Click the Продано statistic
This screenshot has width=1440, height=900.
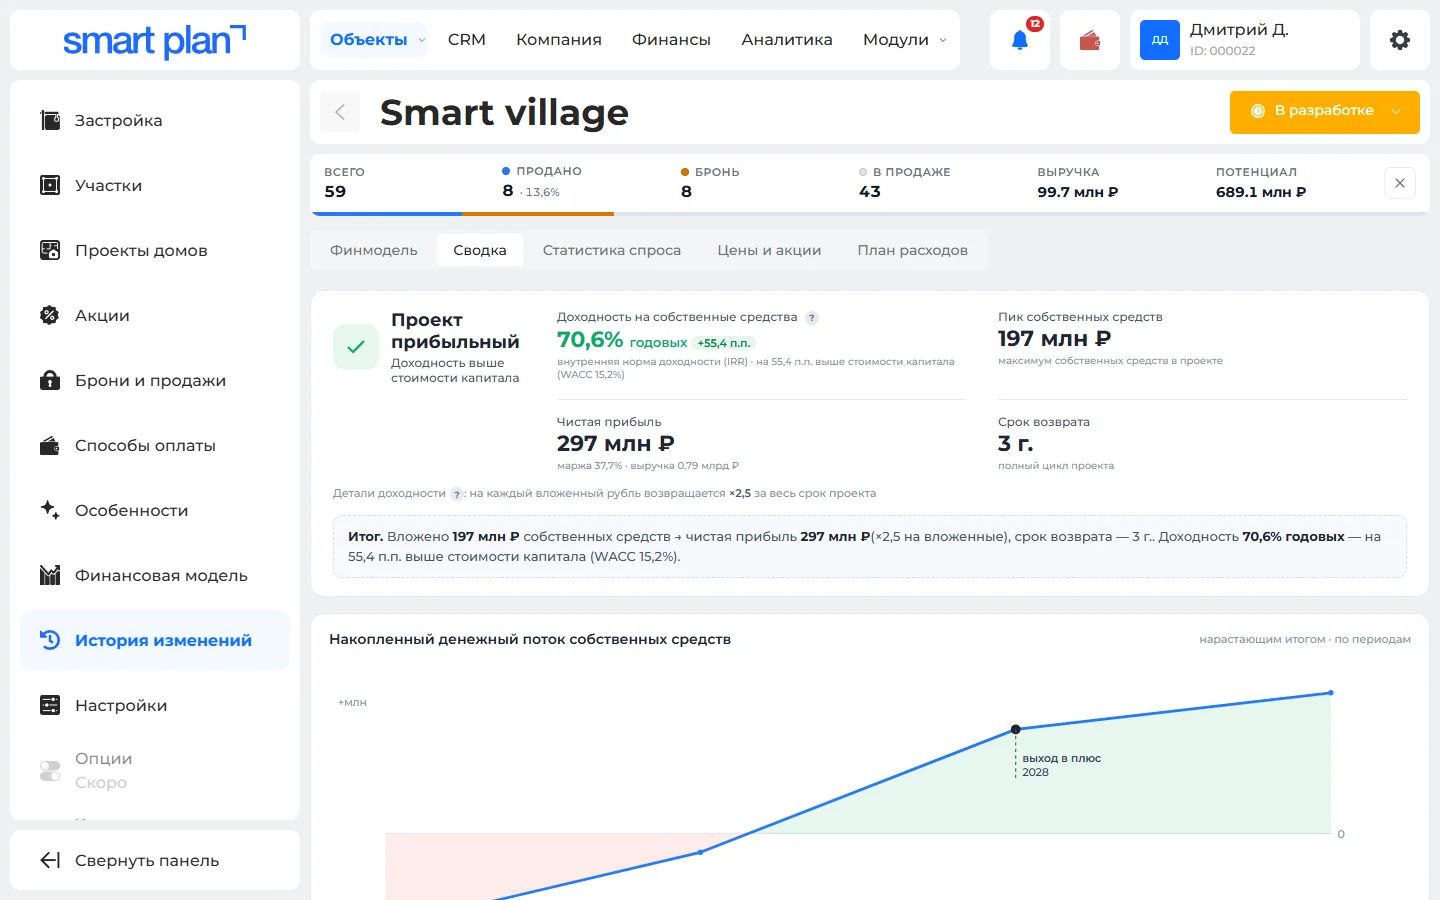click(x=541, y=182)
